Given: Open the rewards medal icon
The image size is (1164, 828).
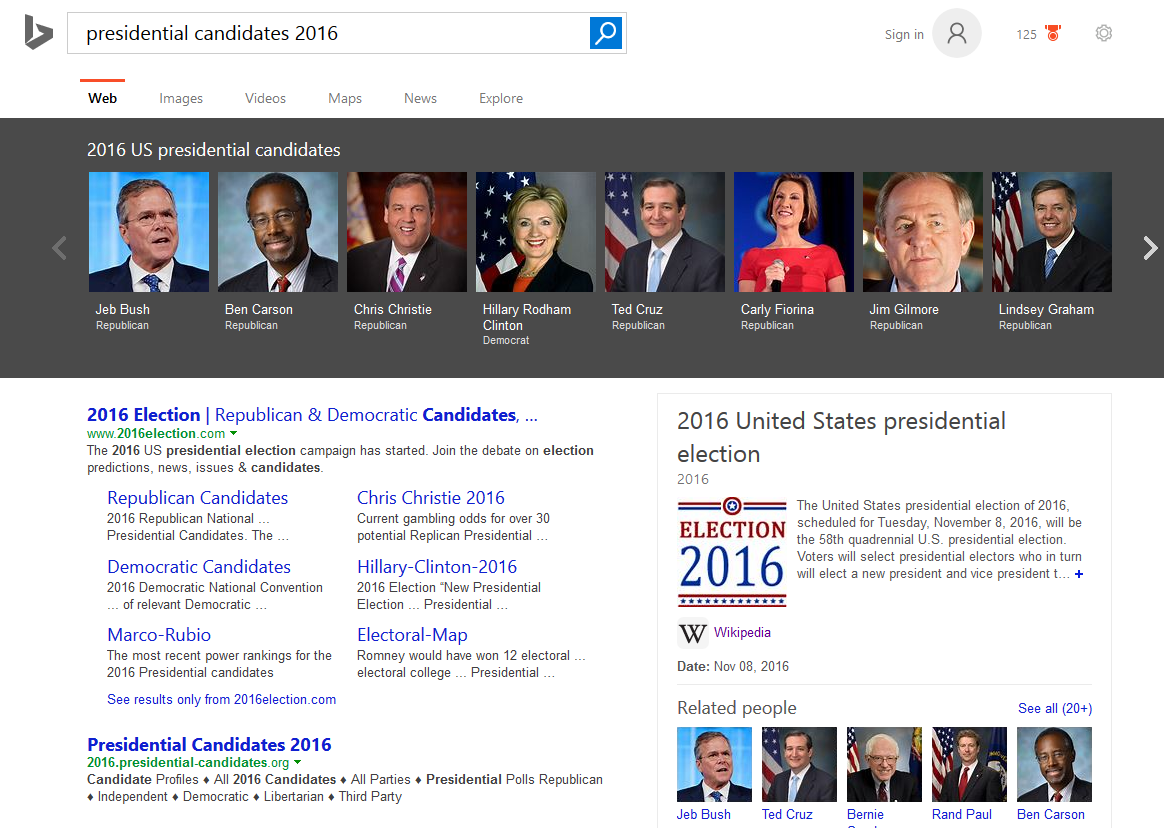Looking at the screenshot, I should [1053, 34].
